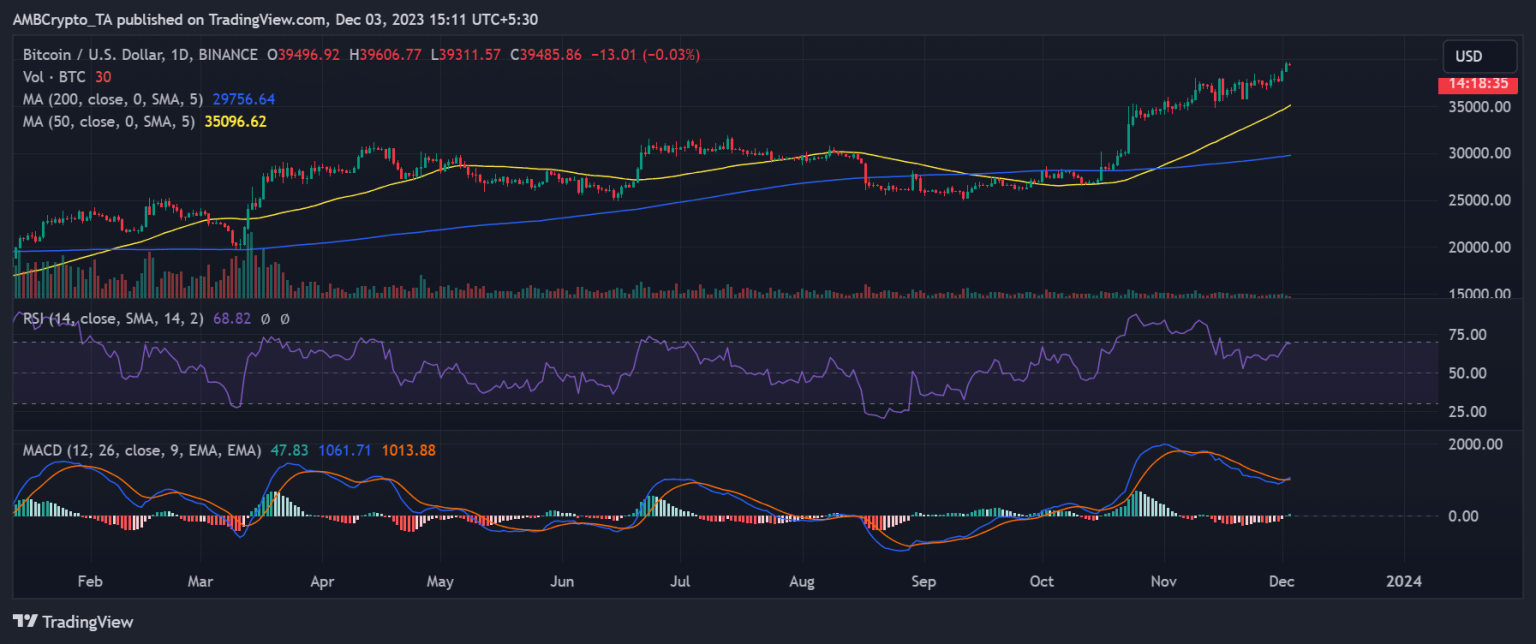Open the USD currency selector
Image resolution: width=1536 pixels, height=644 pixels.
(1468, 56)
